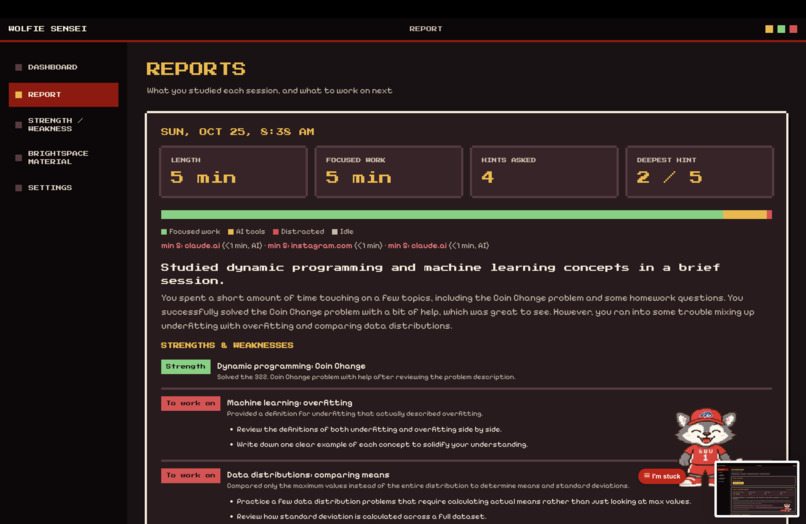
Task: Click the bullet about reviewing definitions side by side
Action: tap(369, 429)
